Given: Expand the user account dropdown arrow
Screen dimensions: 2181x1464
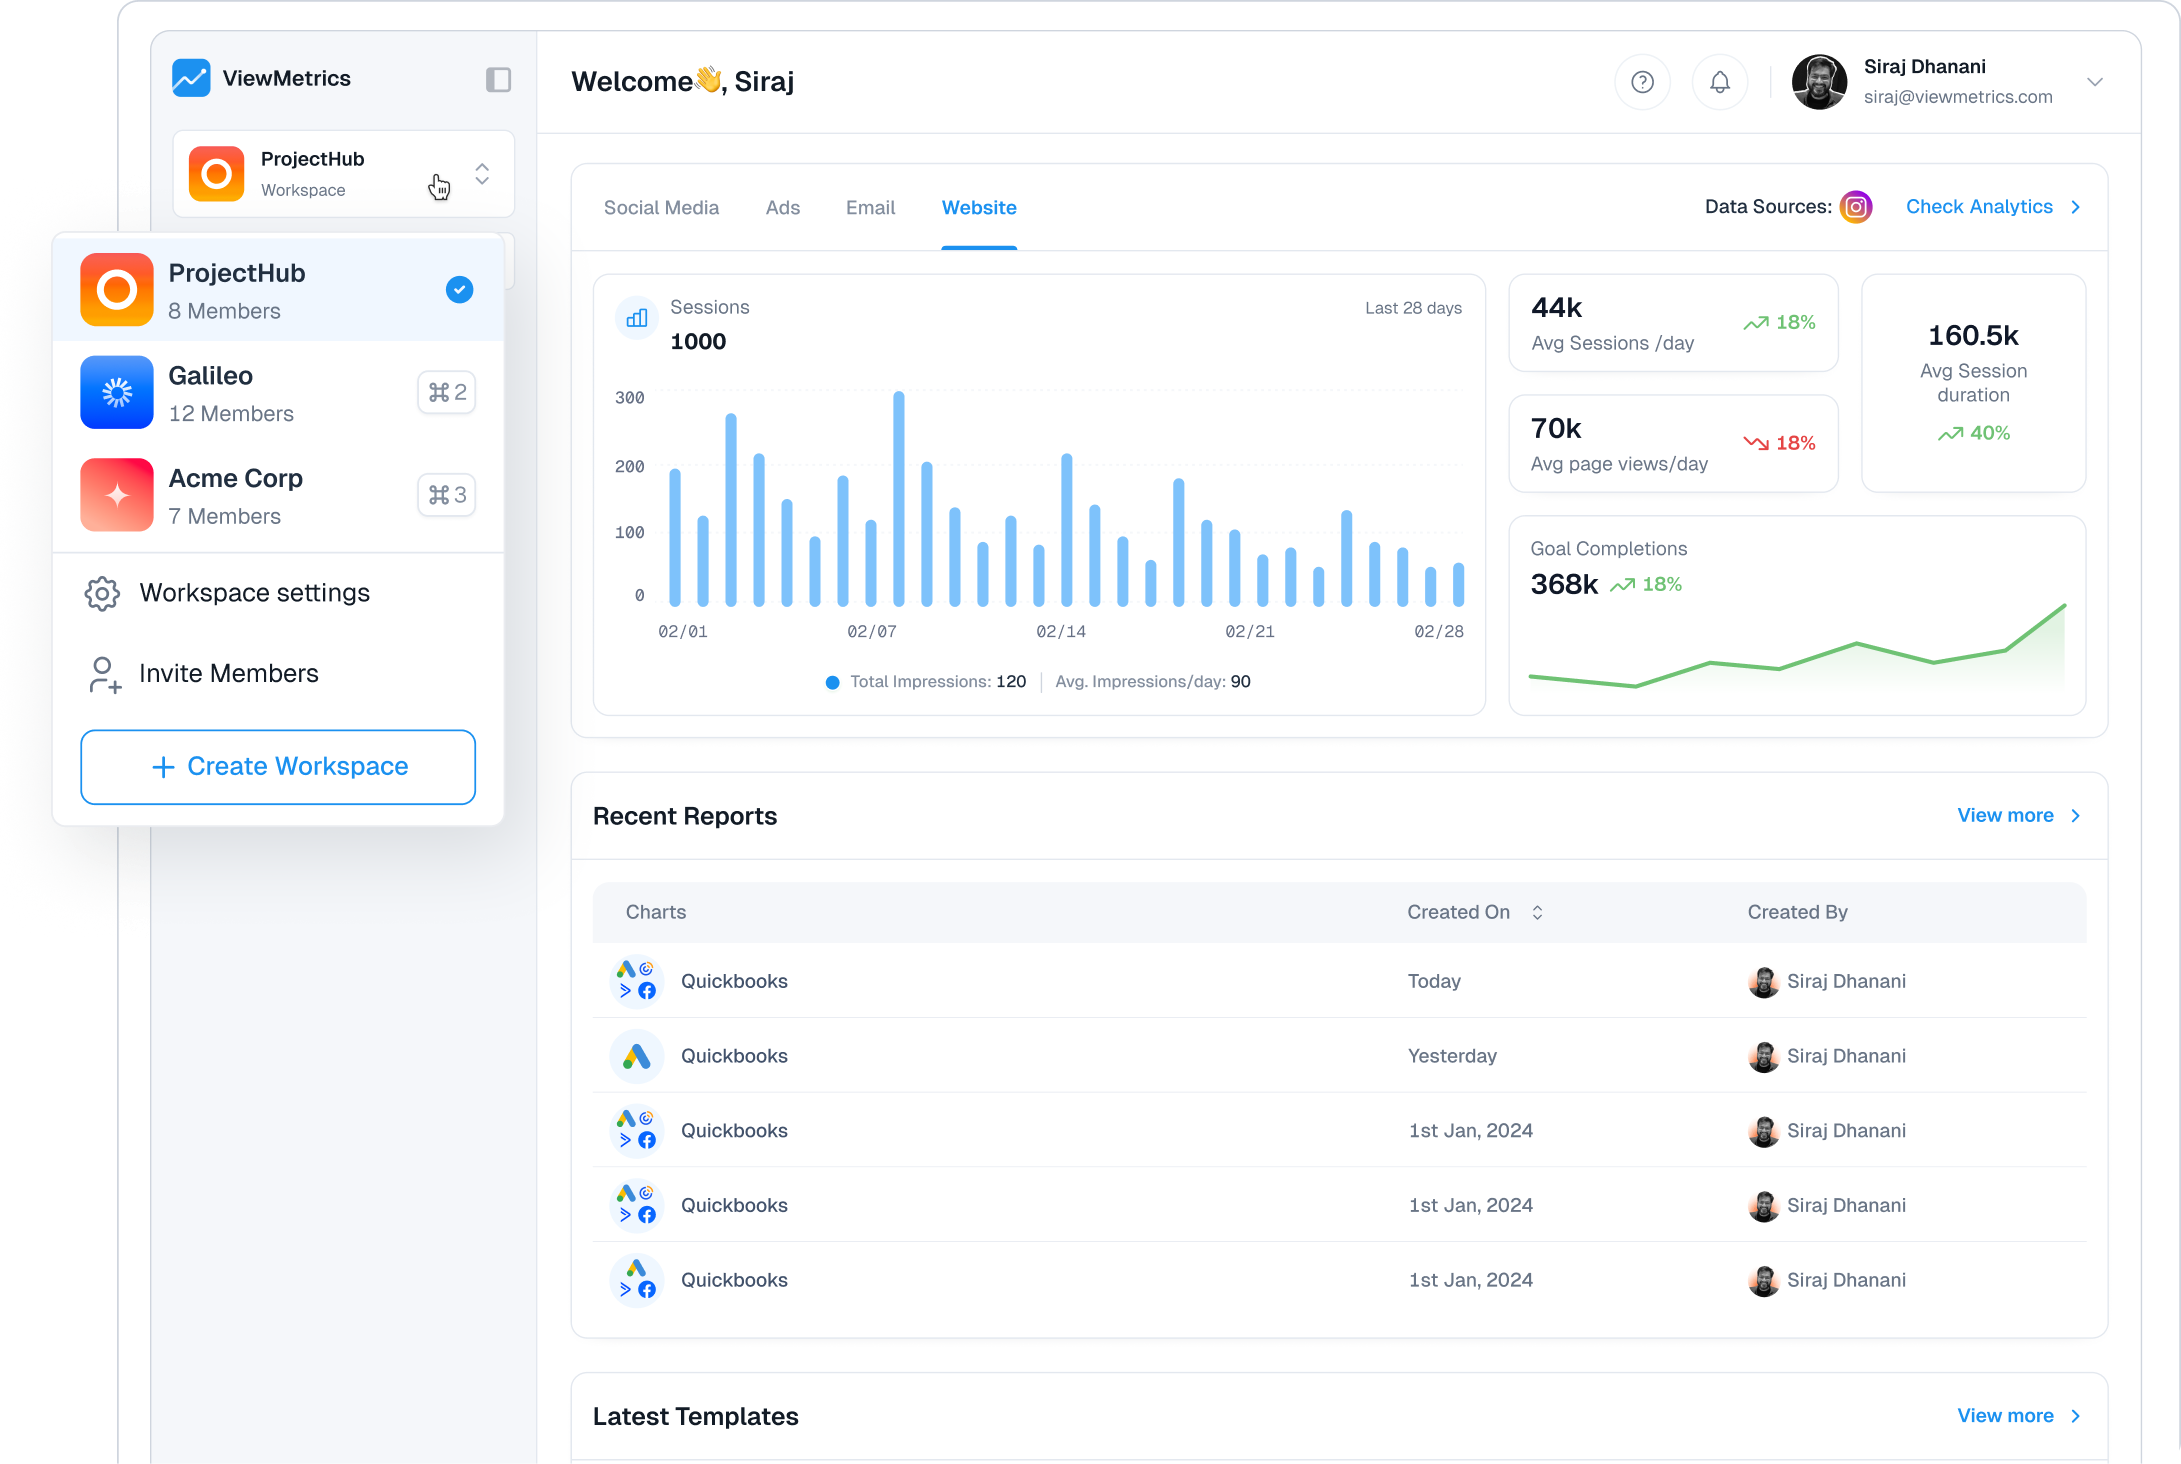Looking at the screenshot, I should (2095, 82).
